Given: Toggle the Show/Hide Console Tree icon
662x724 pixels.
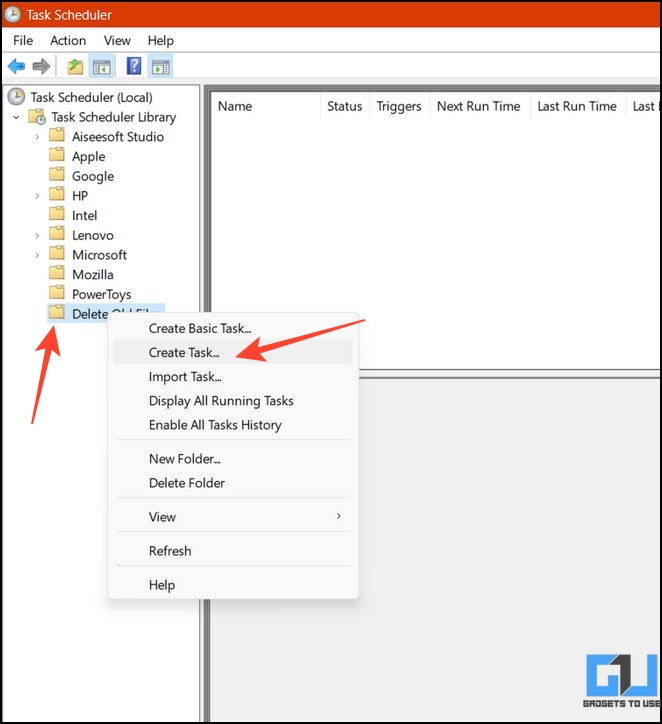Looking at the screenshot, I should pyautogui.click(x=101, y=67).
